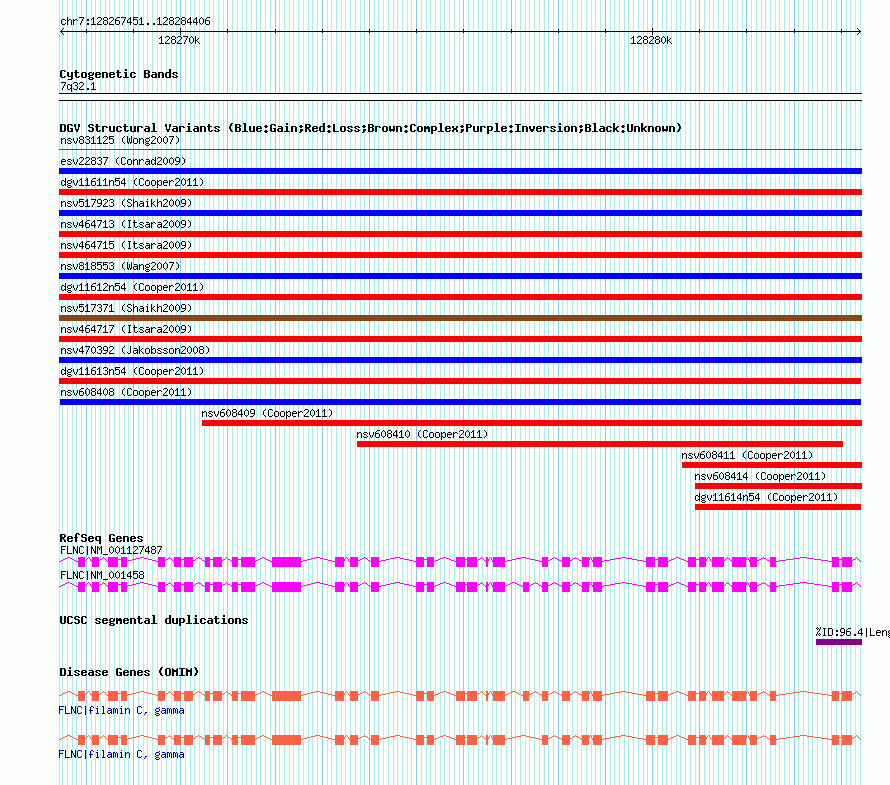This screenshot has height=785, width=890.
Task: Click the nsv608408 (Cooper2011) label
Action: click(x=126, y=392)
